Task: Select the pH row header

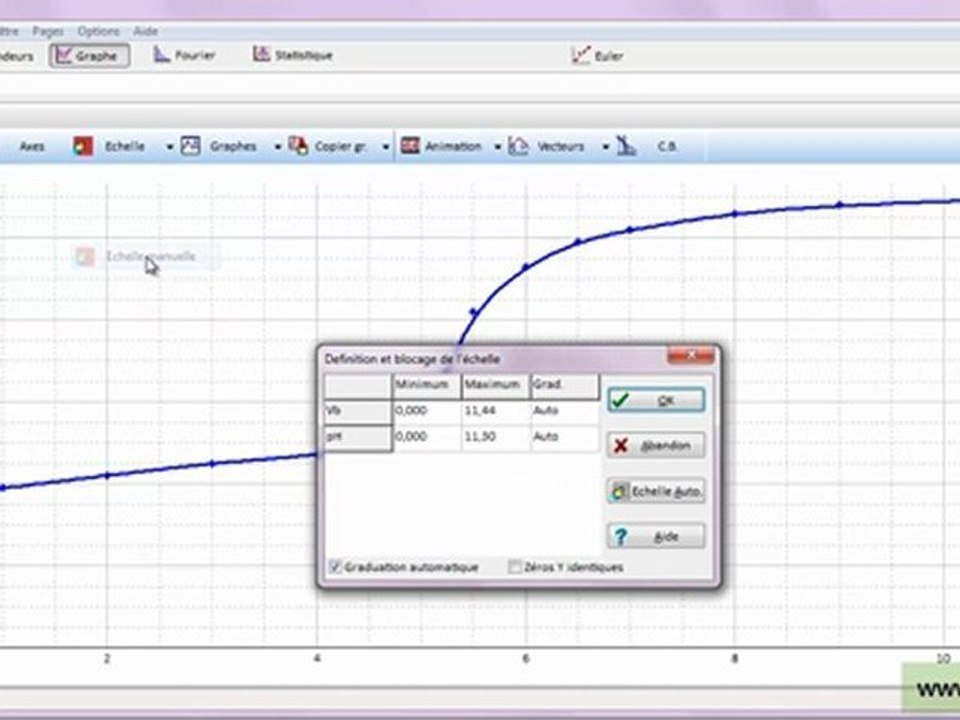Action: pyautogui.click(x=358, y=438)
